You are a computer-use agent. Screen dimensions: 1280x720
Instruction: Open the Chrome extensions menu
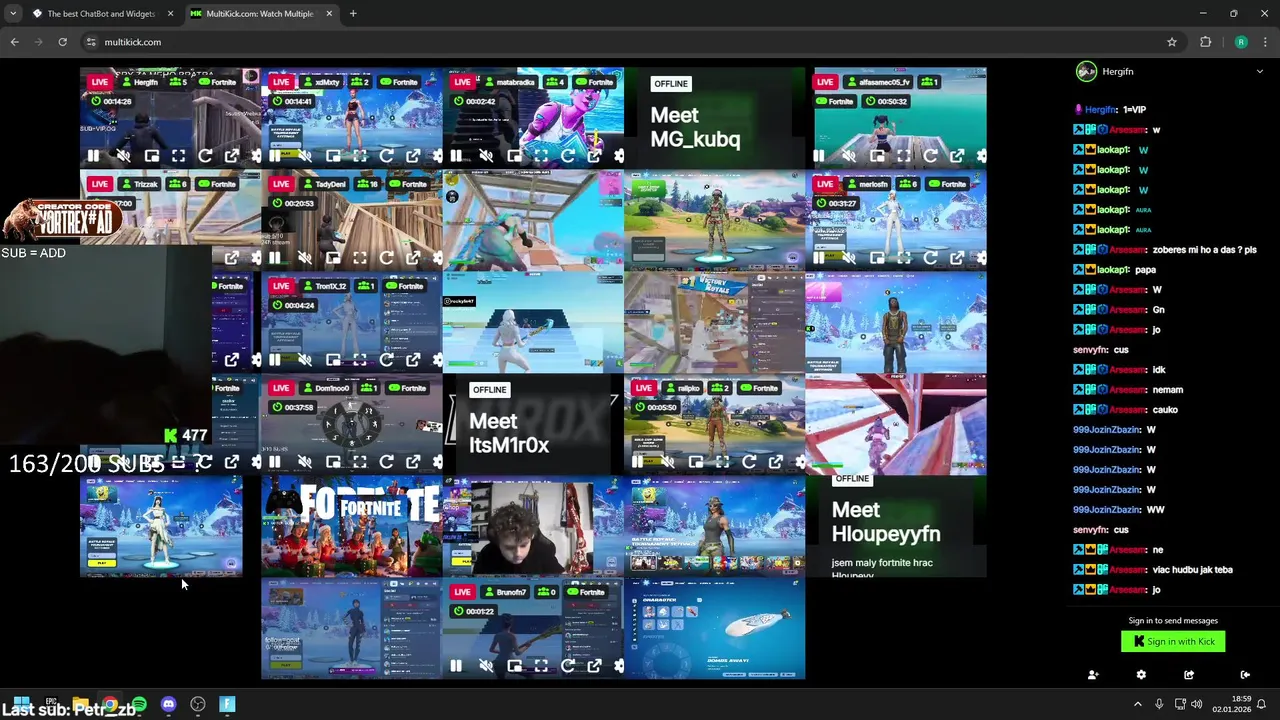[1205, 42]
